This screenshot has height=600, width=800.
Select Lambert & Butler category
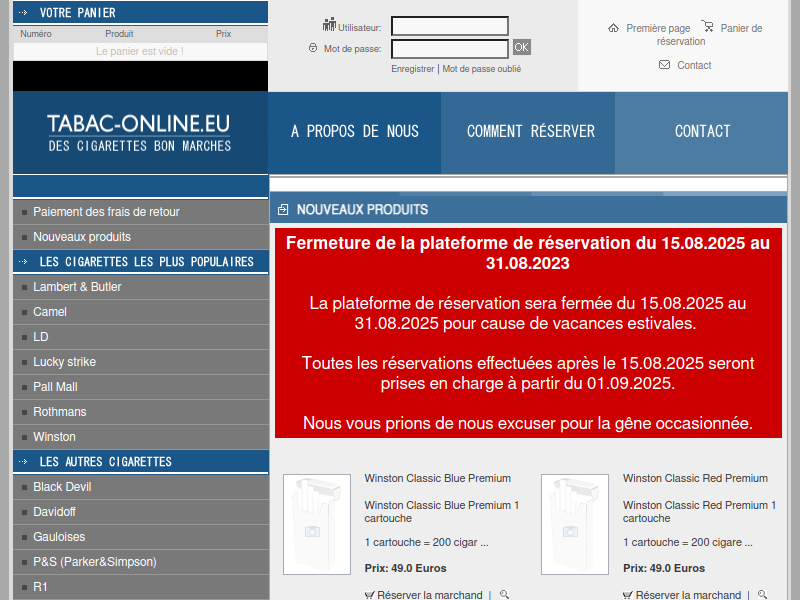coord(141,287)
